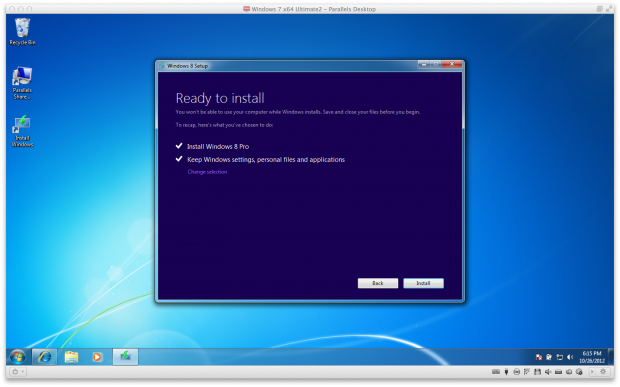Image resolution: width=620 pixels, height=387 pixels.
Task: Minimize the Windows 8 Setup dialog
Action: click(x=423, y=64)
